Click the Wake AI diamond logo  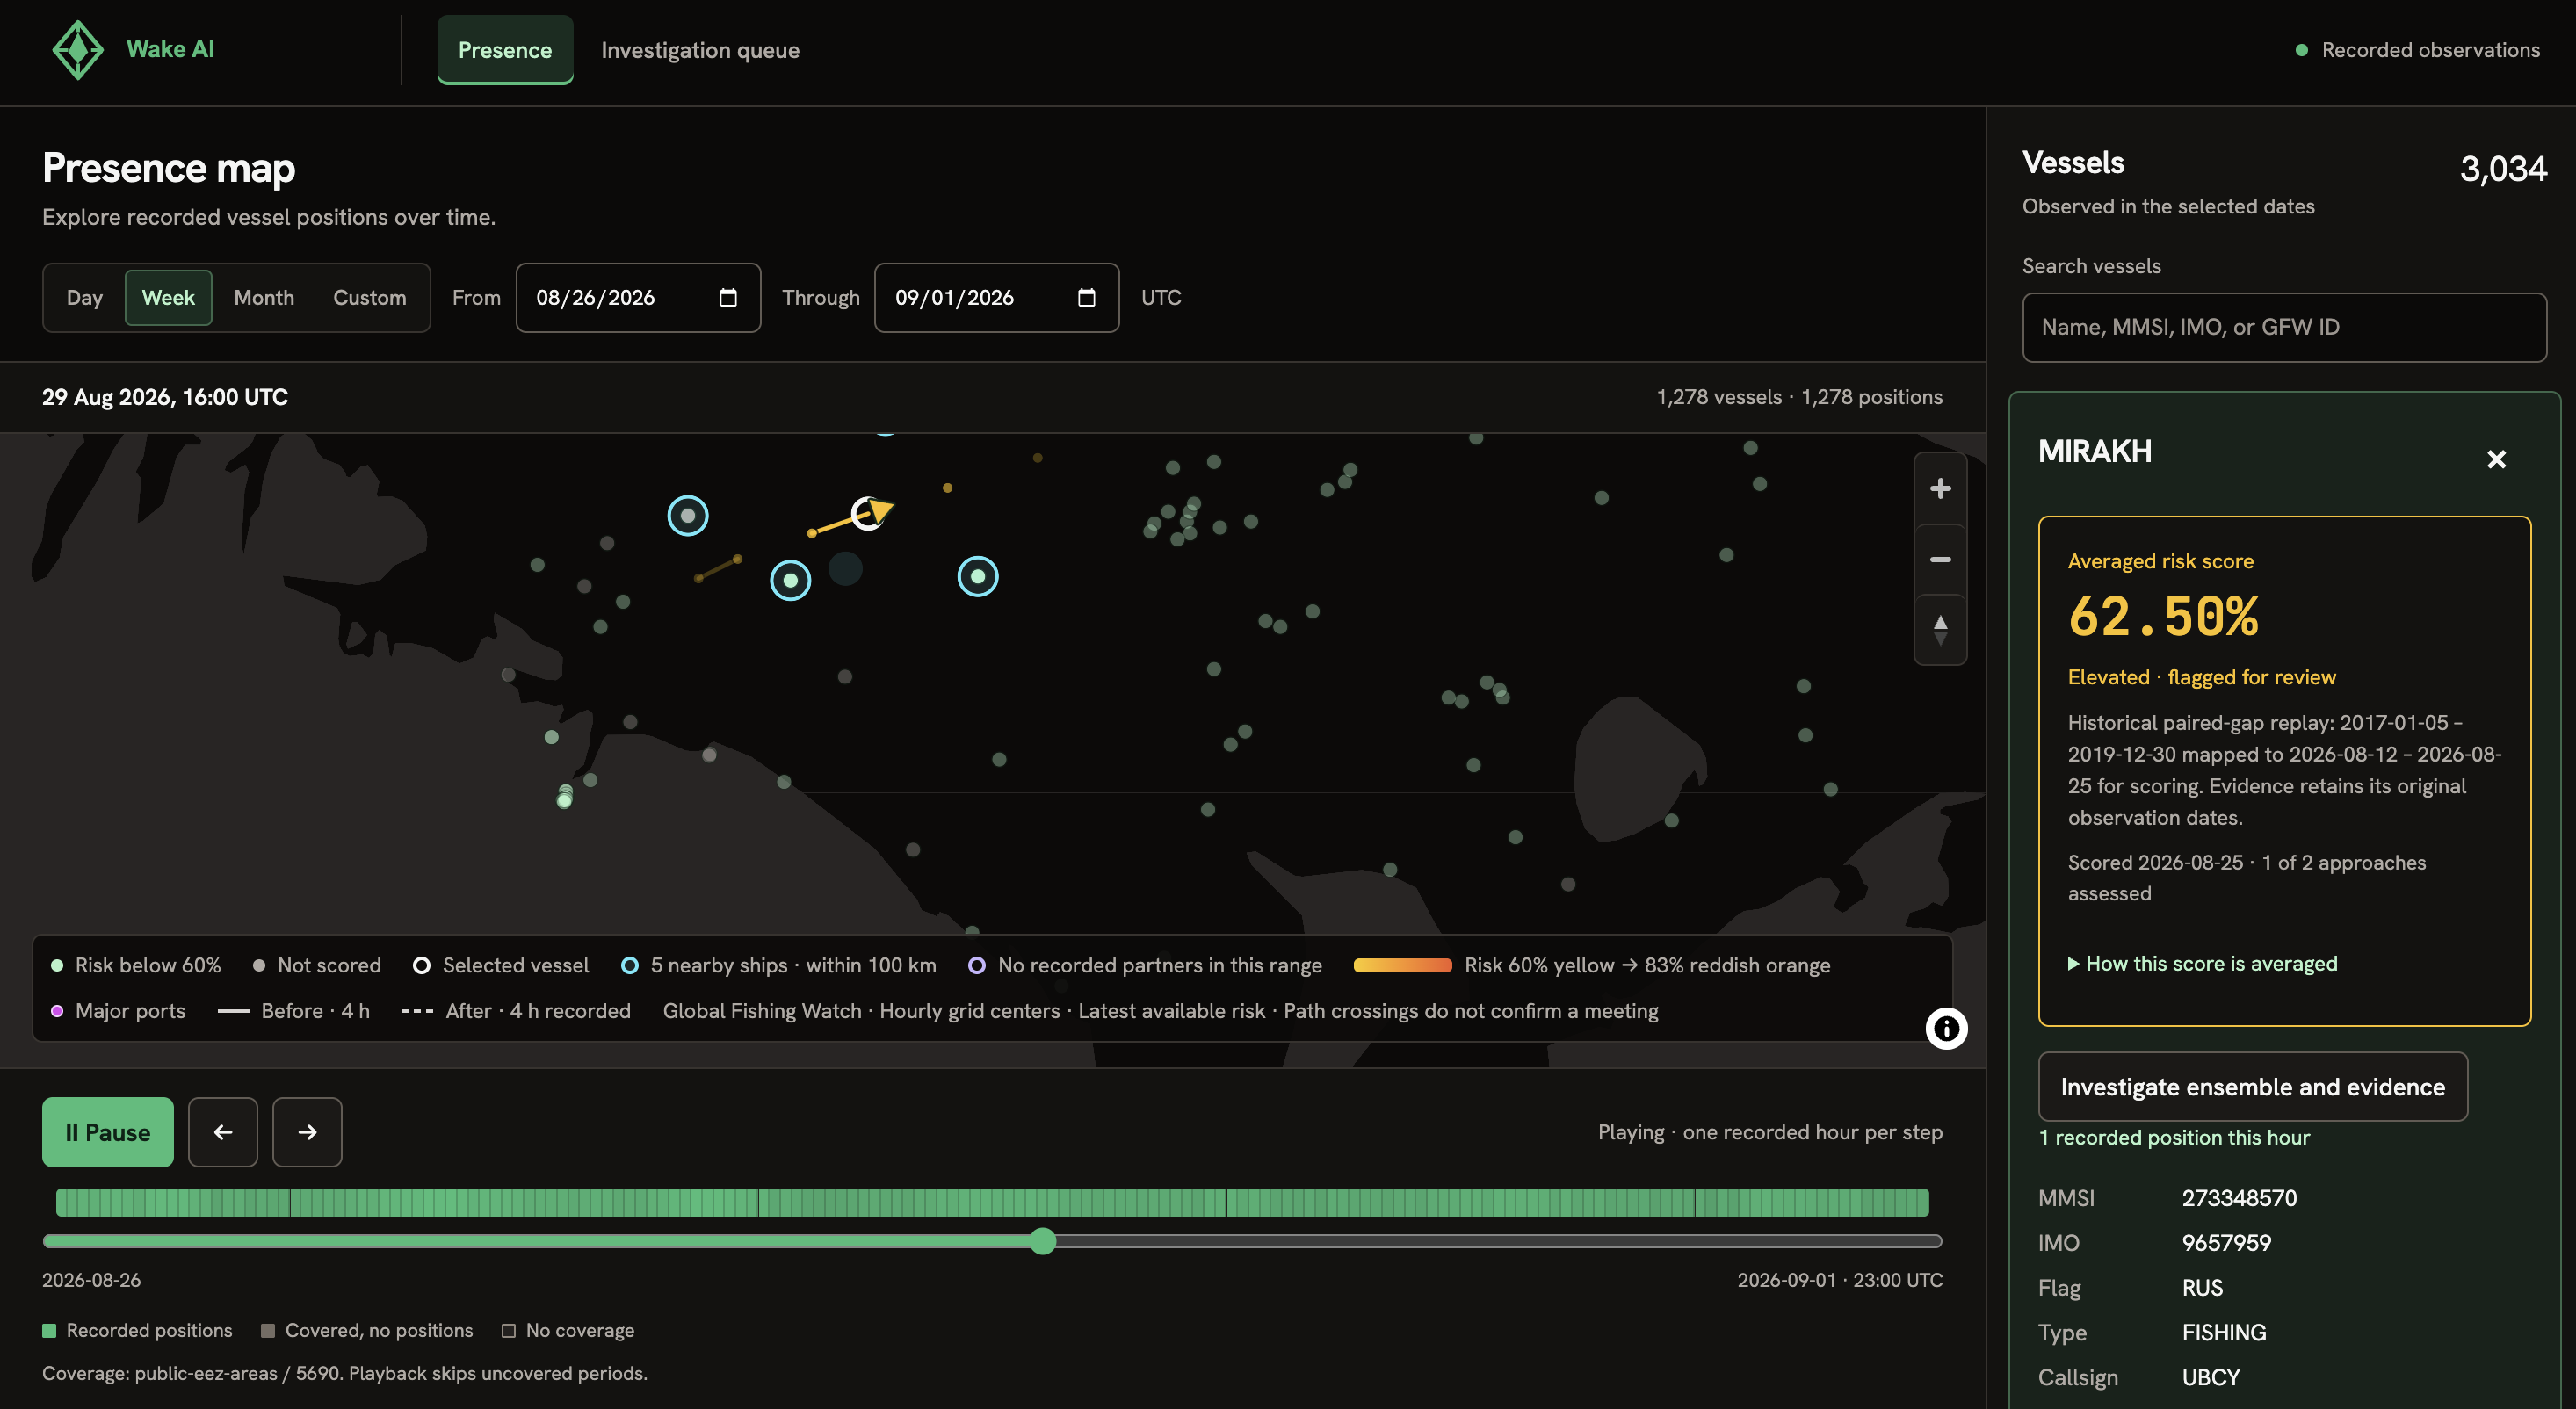pos(77,49)
